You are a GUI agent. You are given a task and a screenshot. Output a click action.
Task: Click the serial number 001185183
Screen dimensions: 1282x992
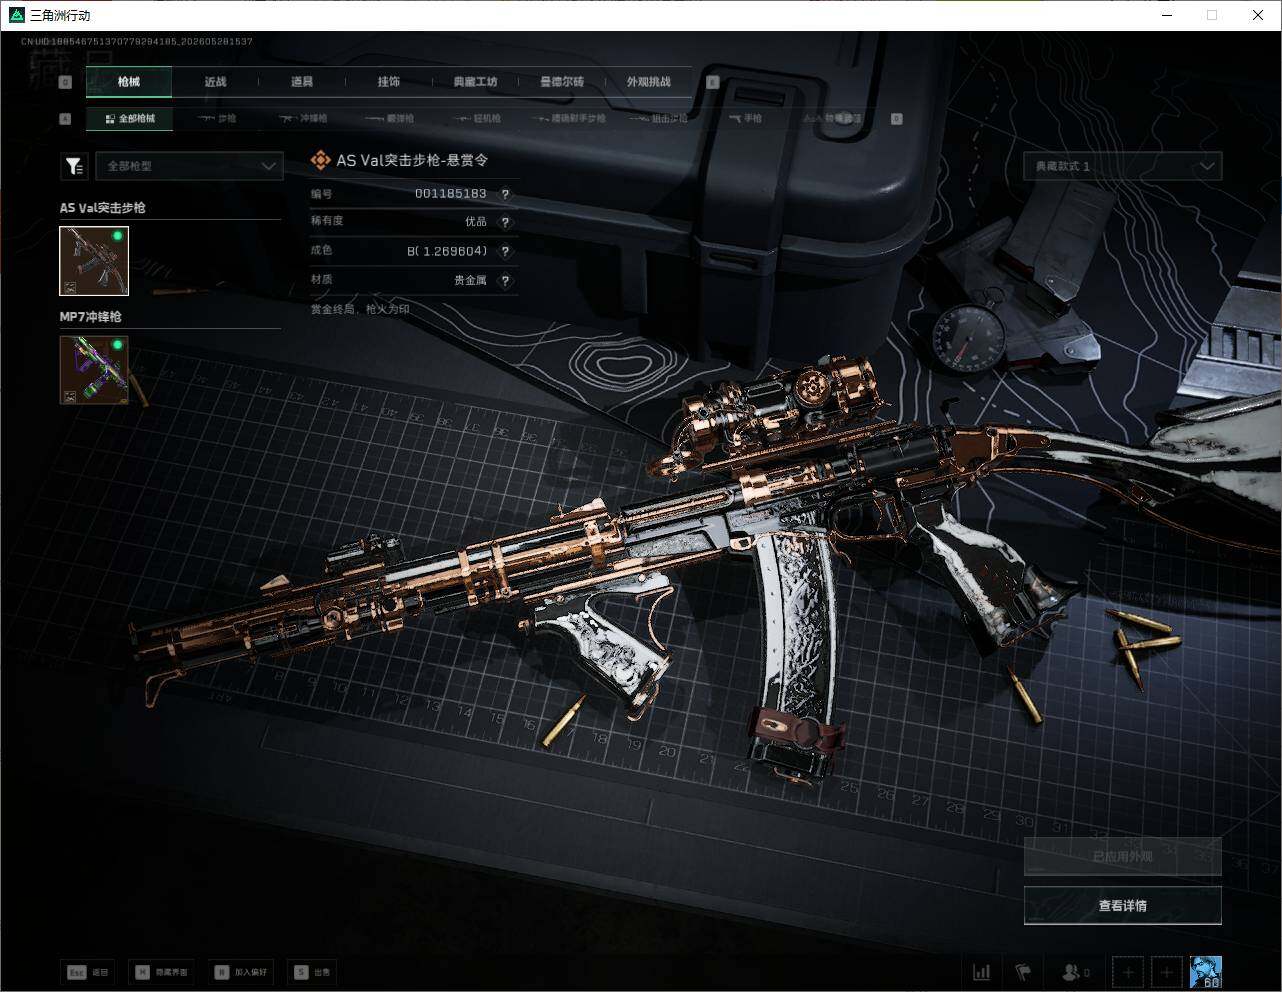451,194
